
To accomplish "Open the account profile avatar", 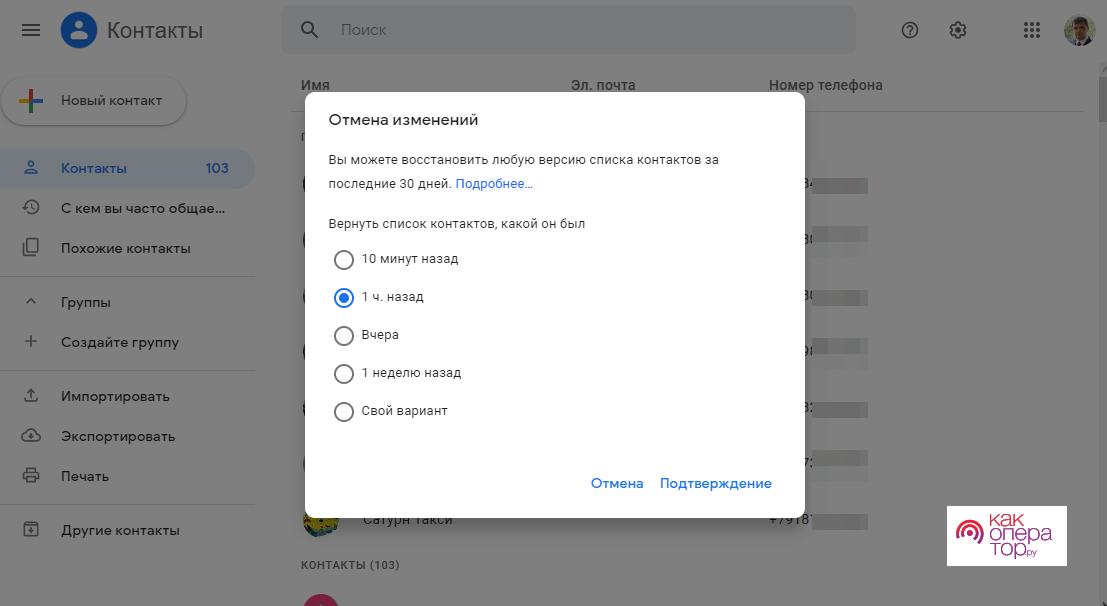I will (x=1079, y=30).
